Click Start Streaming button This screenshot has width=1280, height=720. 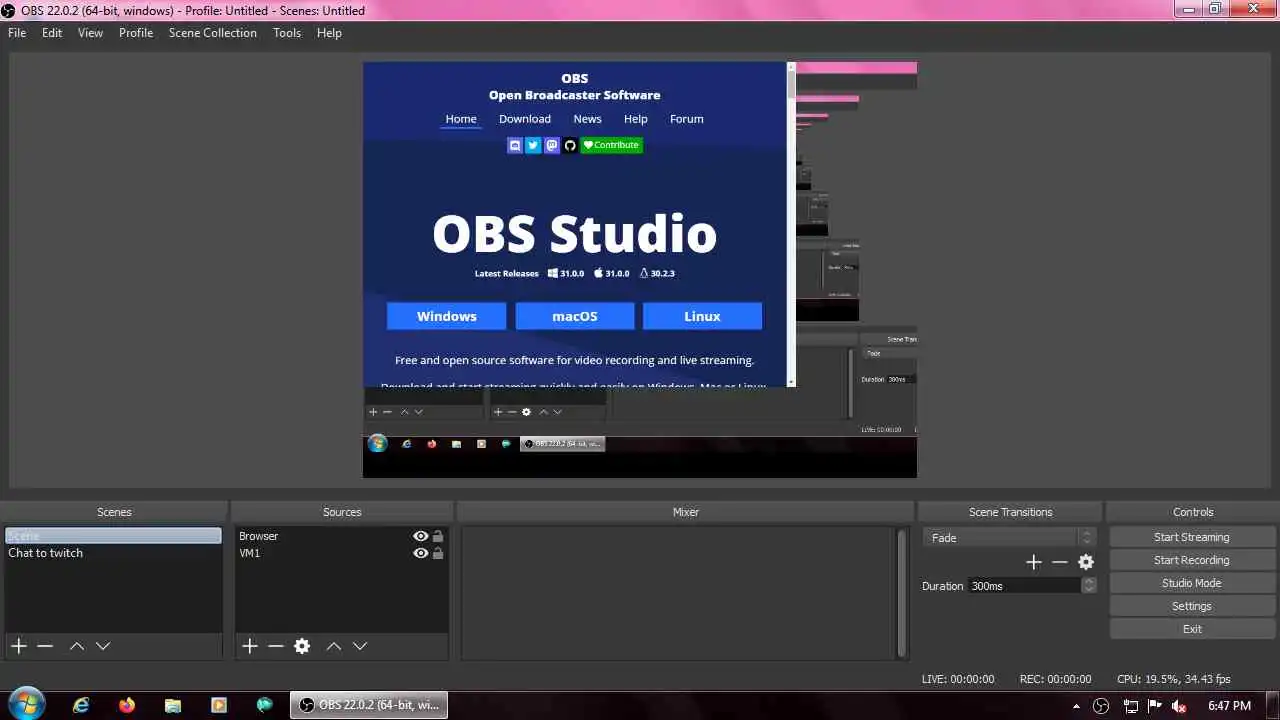tap(1191, 537)
